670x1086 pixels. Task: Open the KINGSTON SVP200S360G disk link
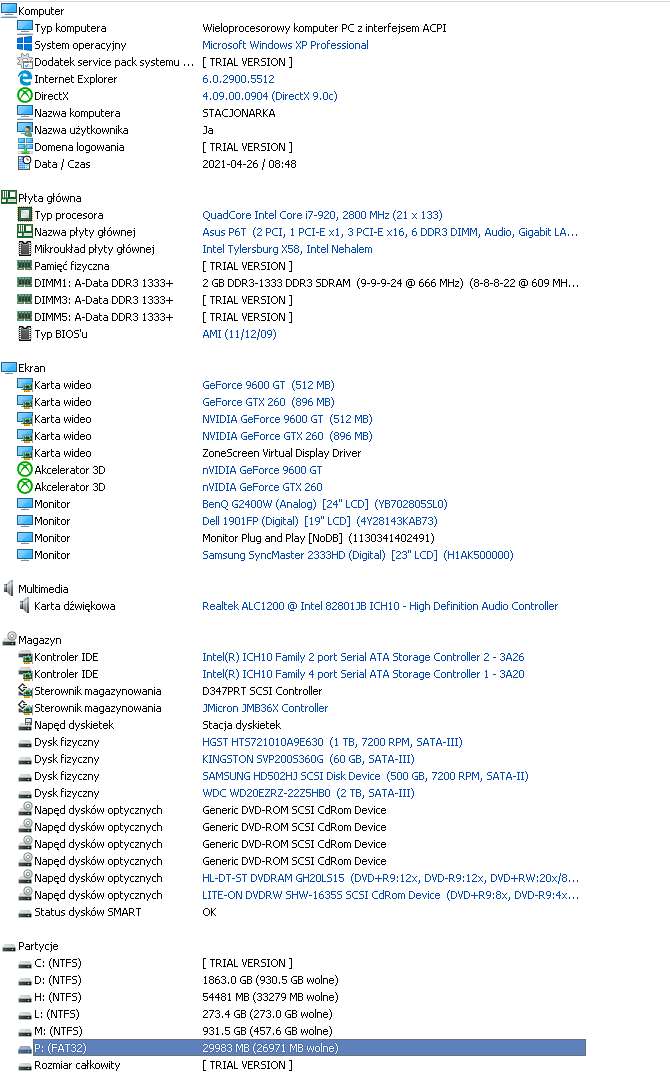[308, 759]
